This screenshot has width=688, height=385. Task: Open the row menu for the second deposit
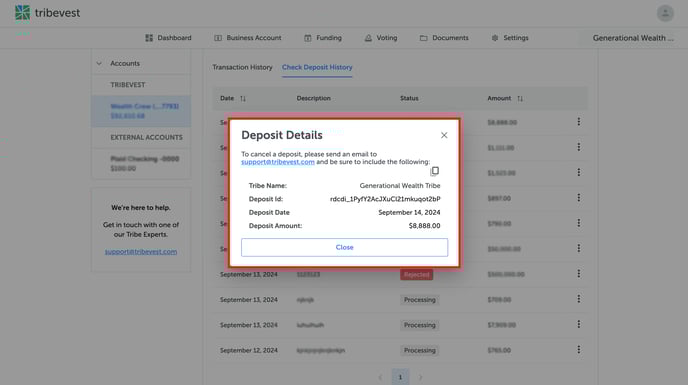tap(579, 147)
